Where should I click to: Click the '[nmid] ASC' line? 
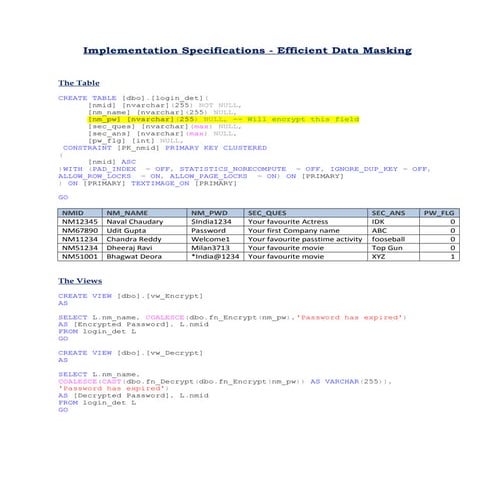(112, 162)
